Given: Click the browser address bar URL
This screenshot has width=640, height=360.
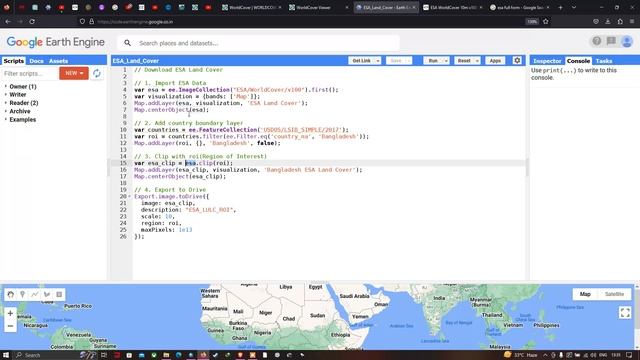Looking at the screenshot, I should point(135,22).
